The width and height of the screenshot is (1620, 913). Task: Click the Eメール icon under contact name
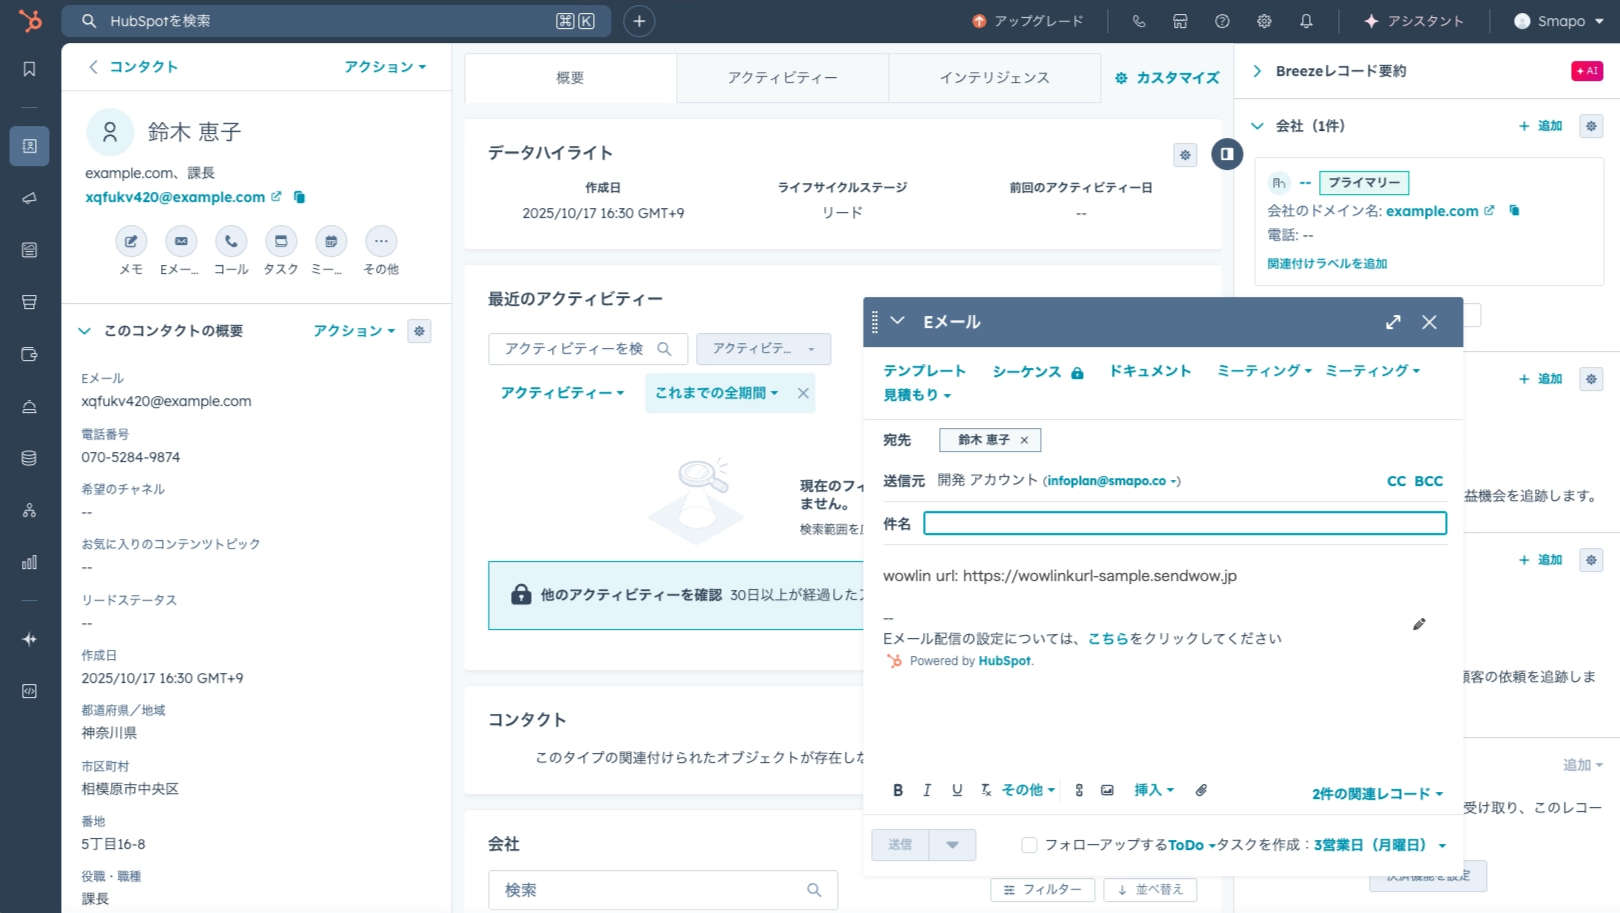[x=181, y=241]
